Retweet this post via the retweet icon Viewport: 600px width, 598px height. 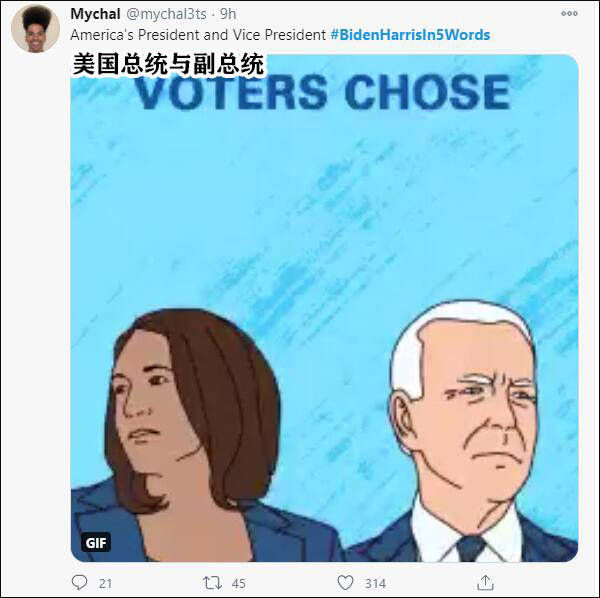[212, 583]
